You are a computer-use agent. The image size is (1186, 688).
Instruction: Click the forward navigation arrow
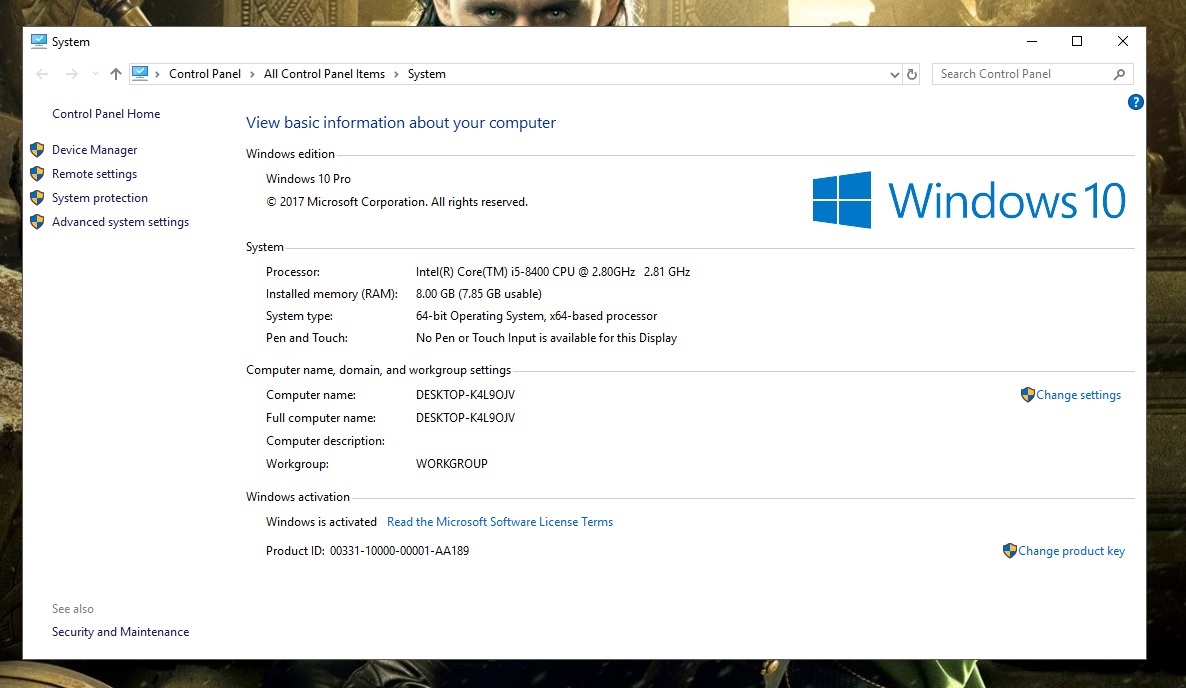[x=72, y=74]
